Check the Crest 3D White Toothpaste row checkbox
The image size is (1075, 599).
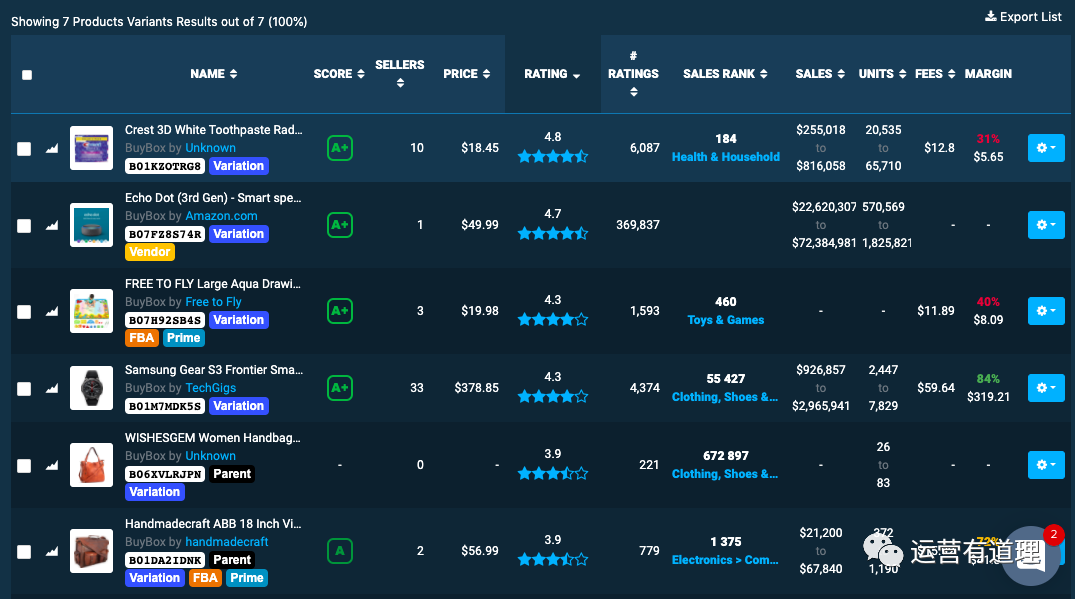click(x=24, y=149)
